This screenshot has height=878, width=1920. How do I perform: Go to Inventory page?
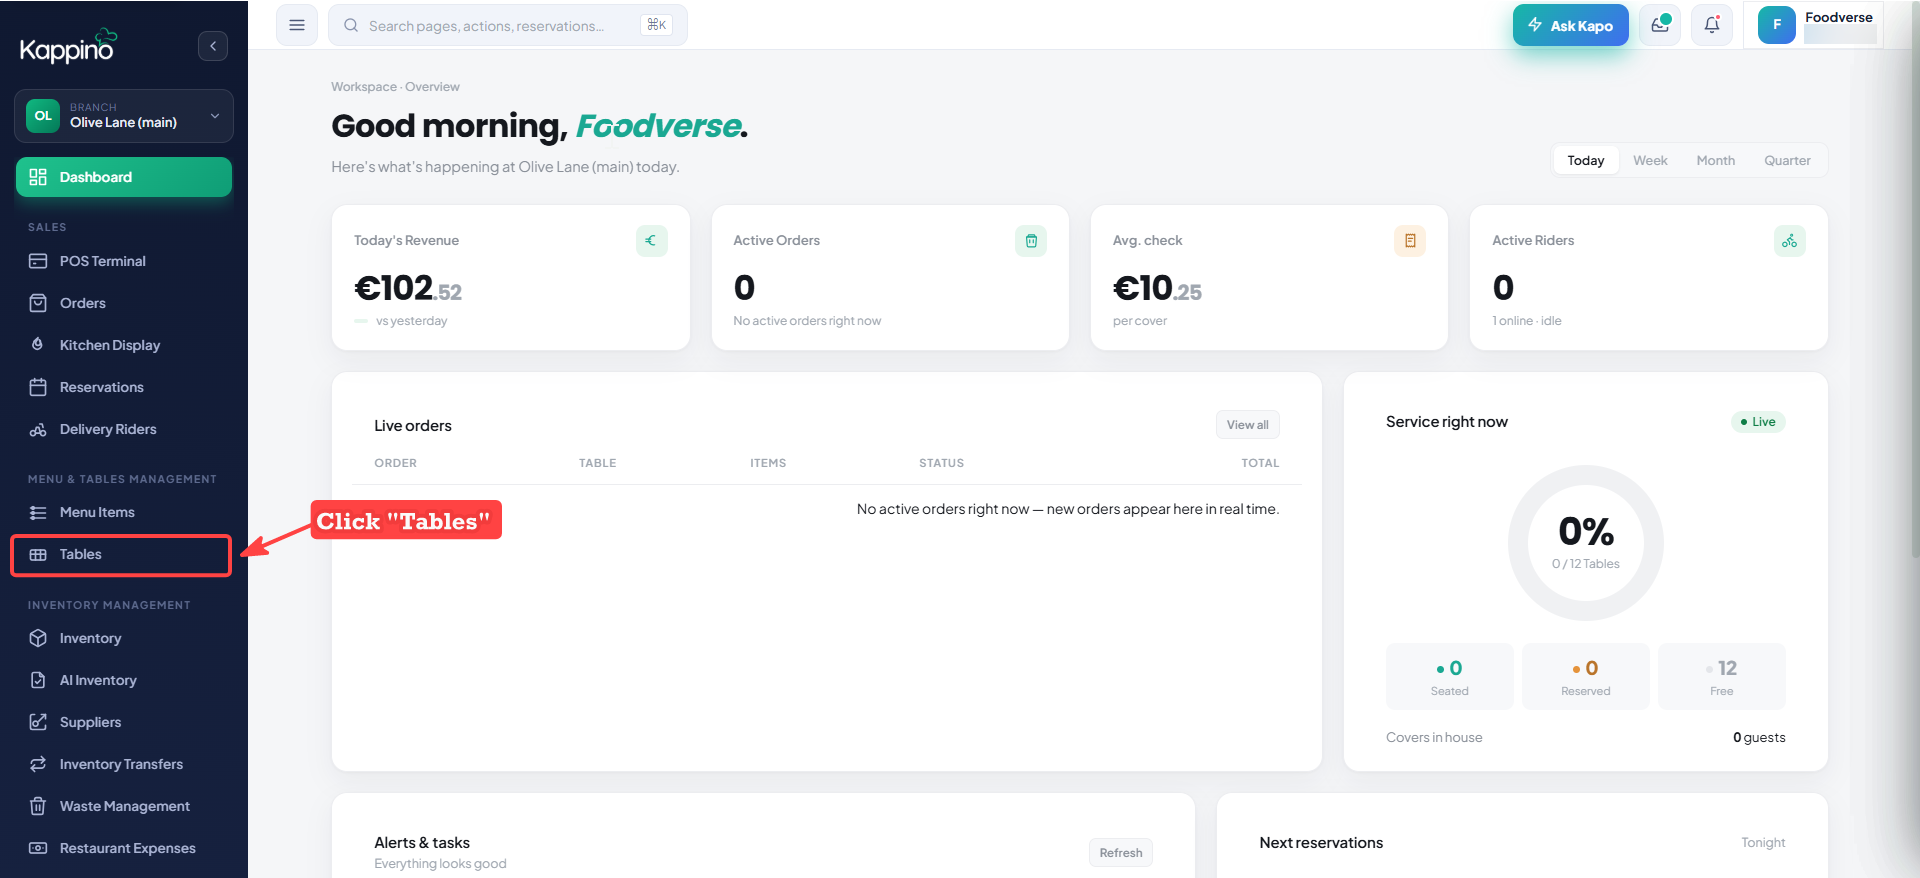coord(124,638)
